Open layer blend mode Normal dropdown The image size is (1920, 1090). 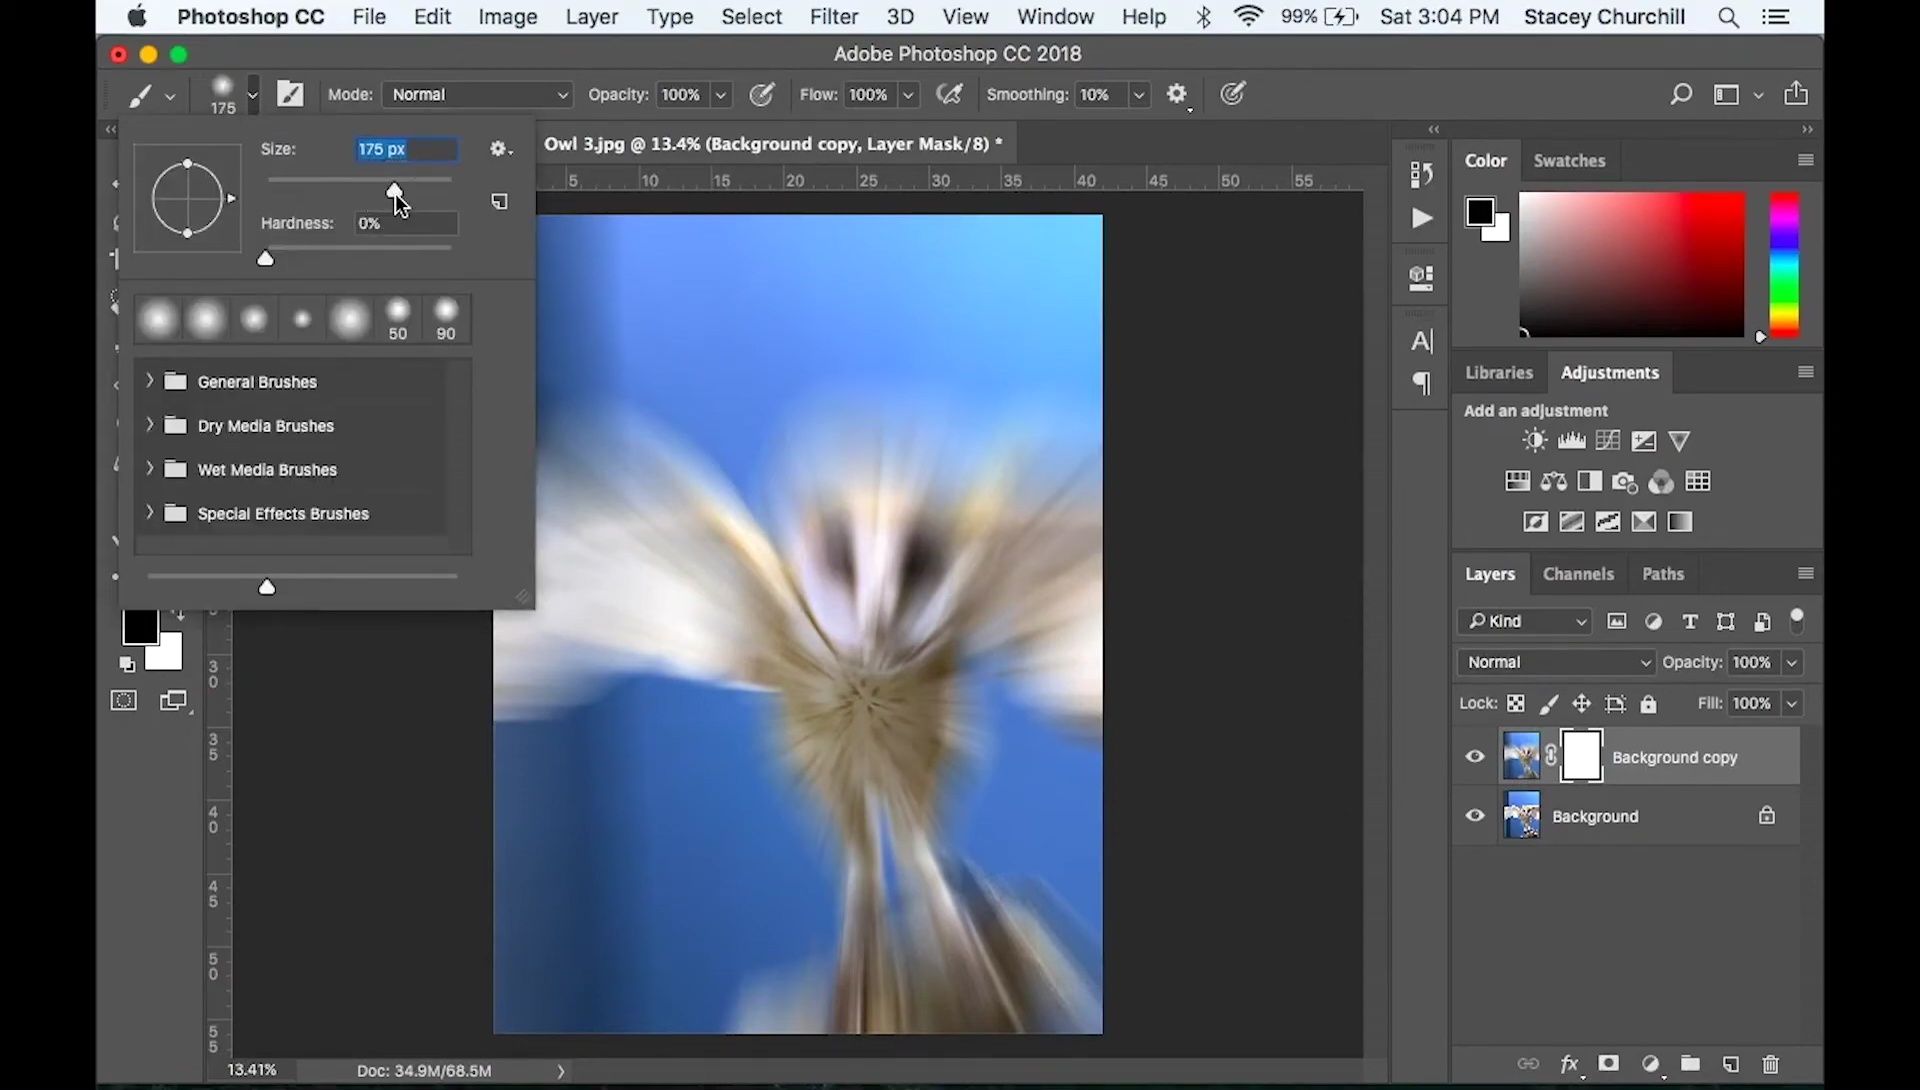[1557, 662]
